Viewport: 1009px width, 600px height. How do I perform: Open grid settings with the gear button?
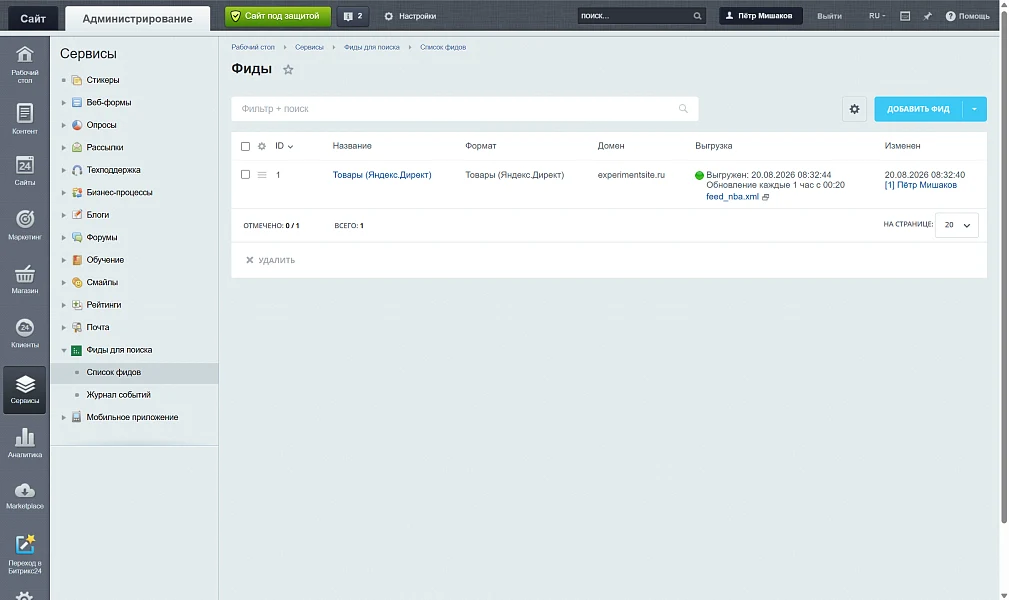(854, 109)
